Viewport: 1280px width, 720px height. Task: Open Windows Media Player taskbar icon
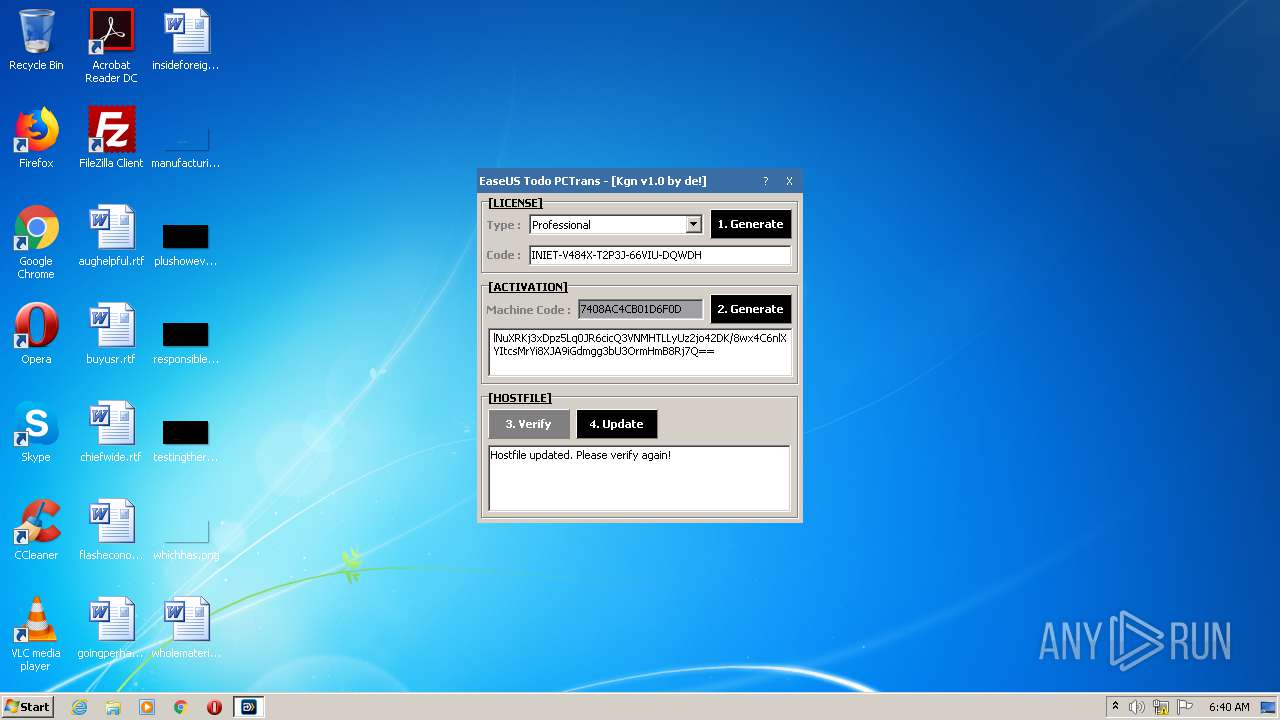coord(147,707)
